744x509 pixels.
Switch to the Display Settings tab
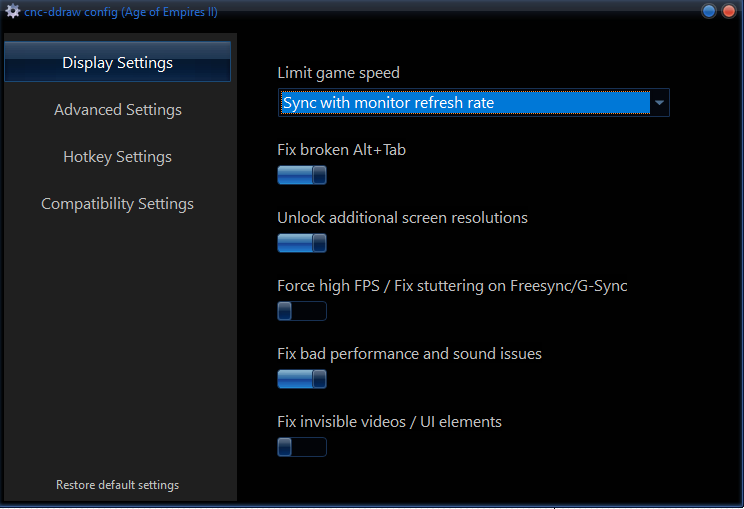point(118,63)
